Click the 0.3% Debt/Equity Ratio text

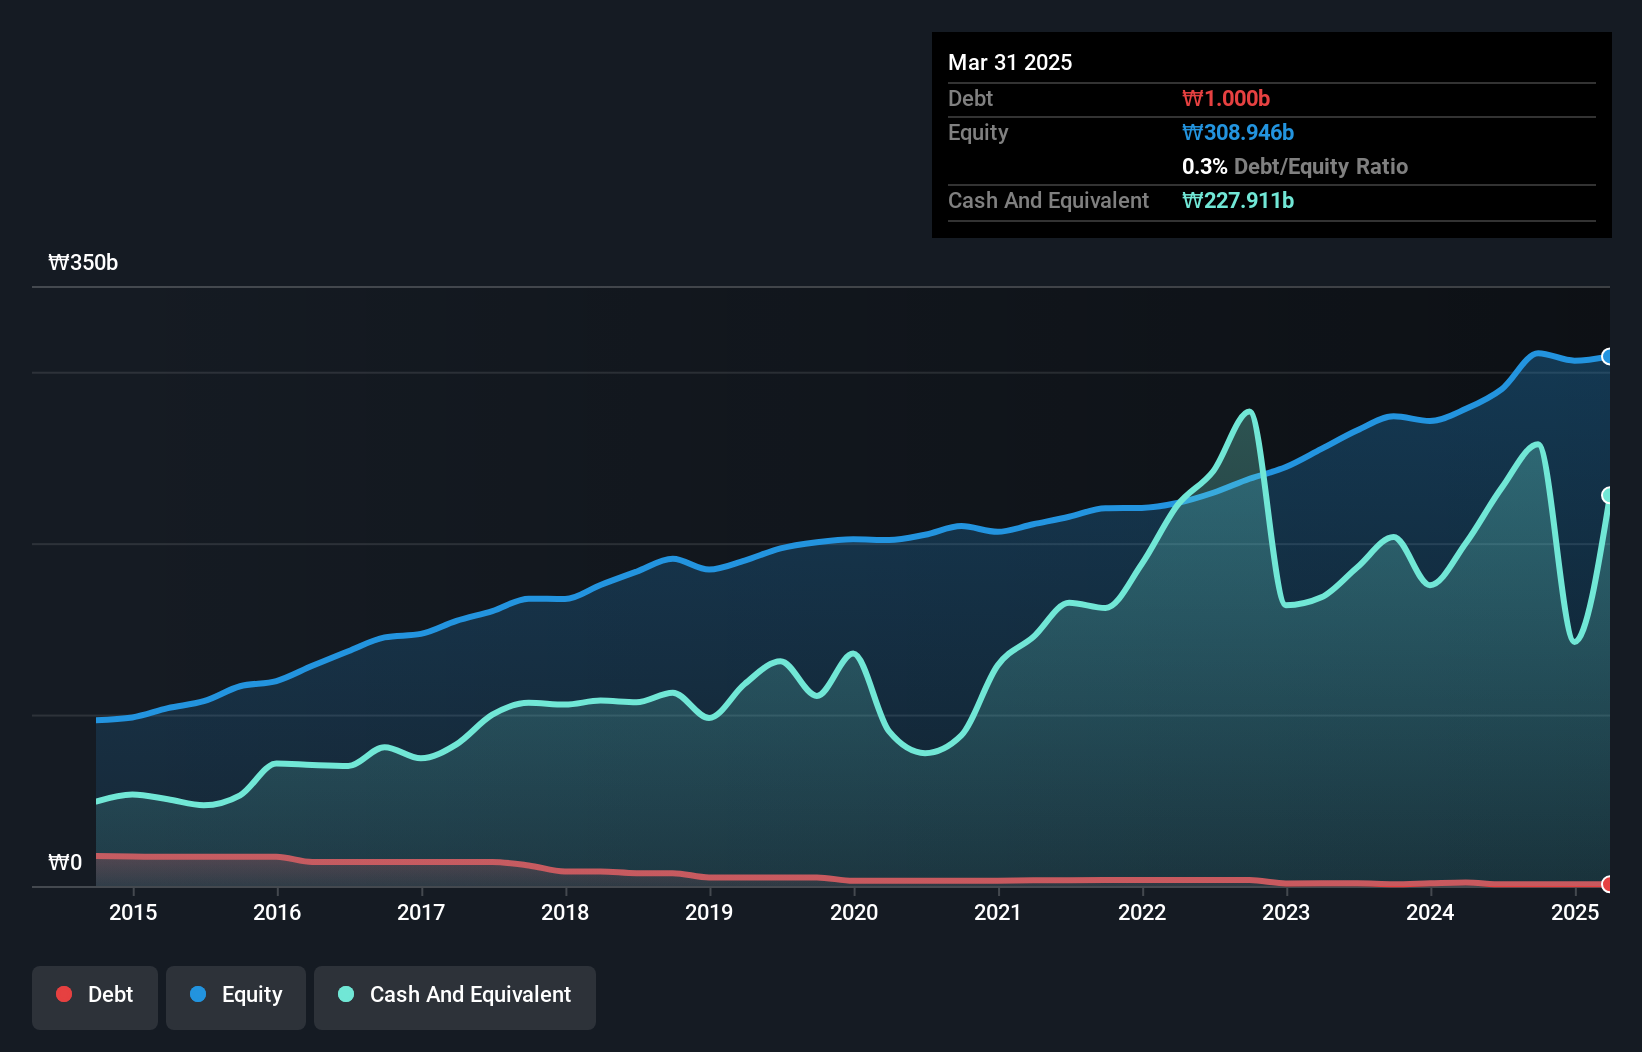[1295, 167]
